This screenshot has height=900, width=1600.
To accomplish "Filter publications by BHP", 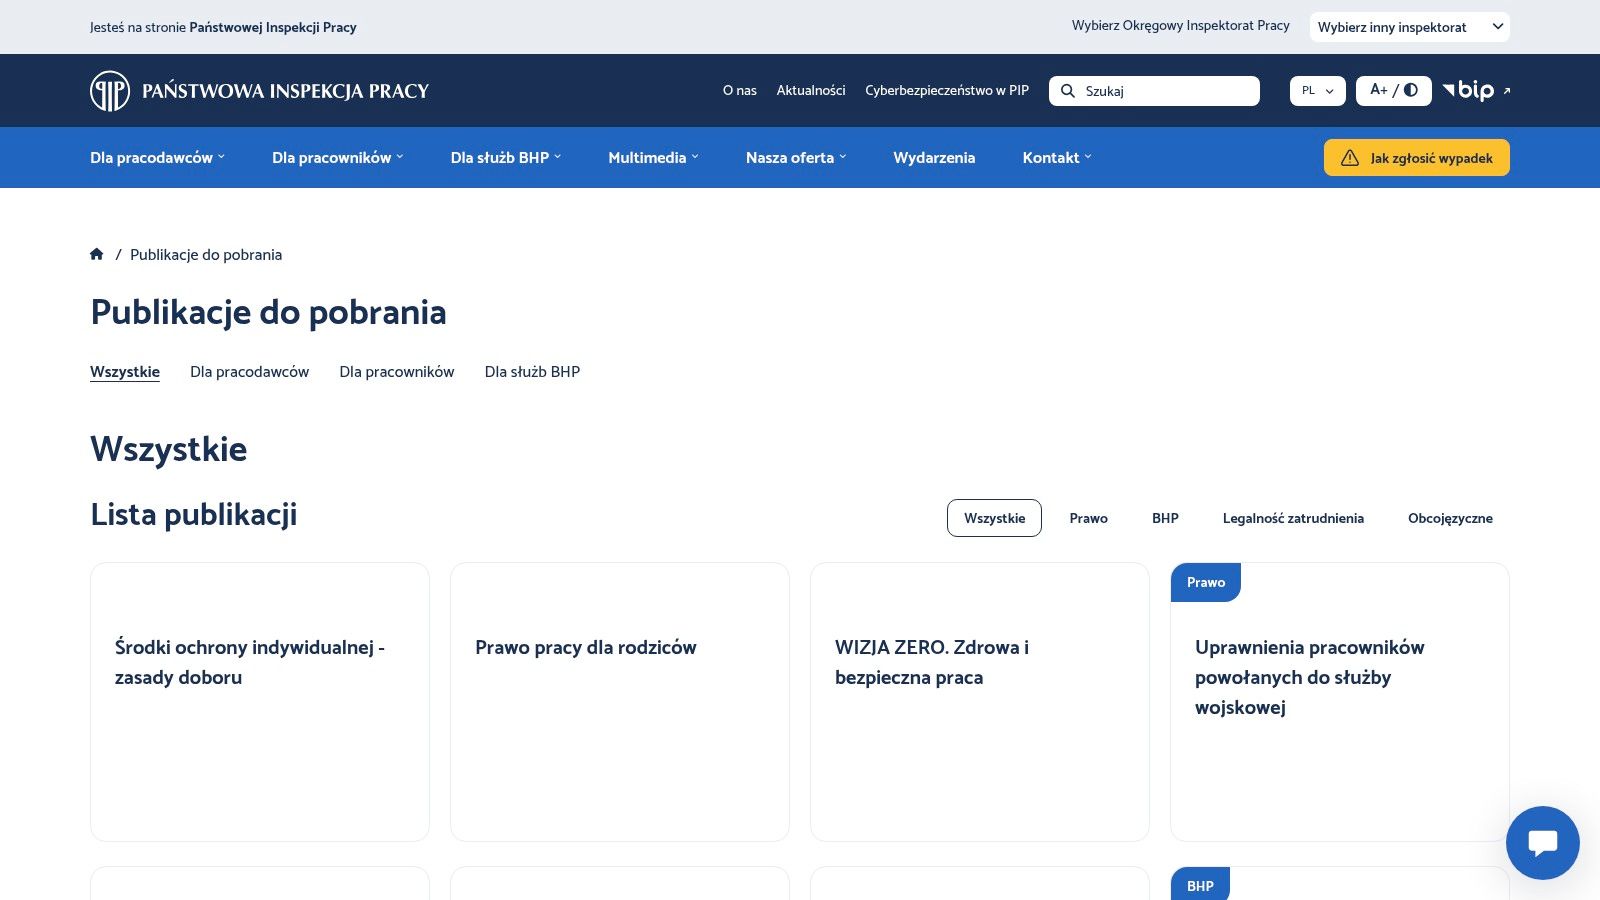I will (1165, 518).
